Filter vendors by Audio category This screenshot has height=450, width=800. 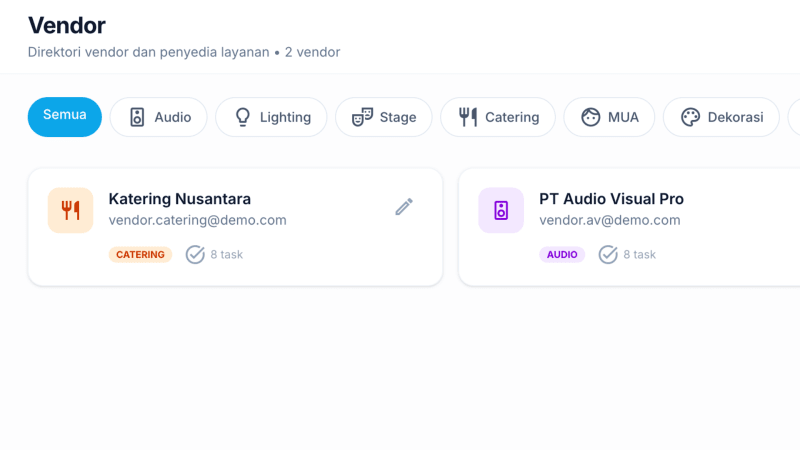[x=159, y=117]
